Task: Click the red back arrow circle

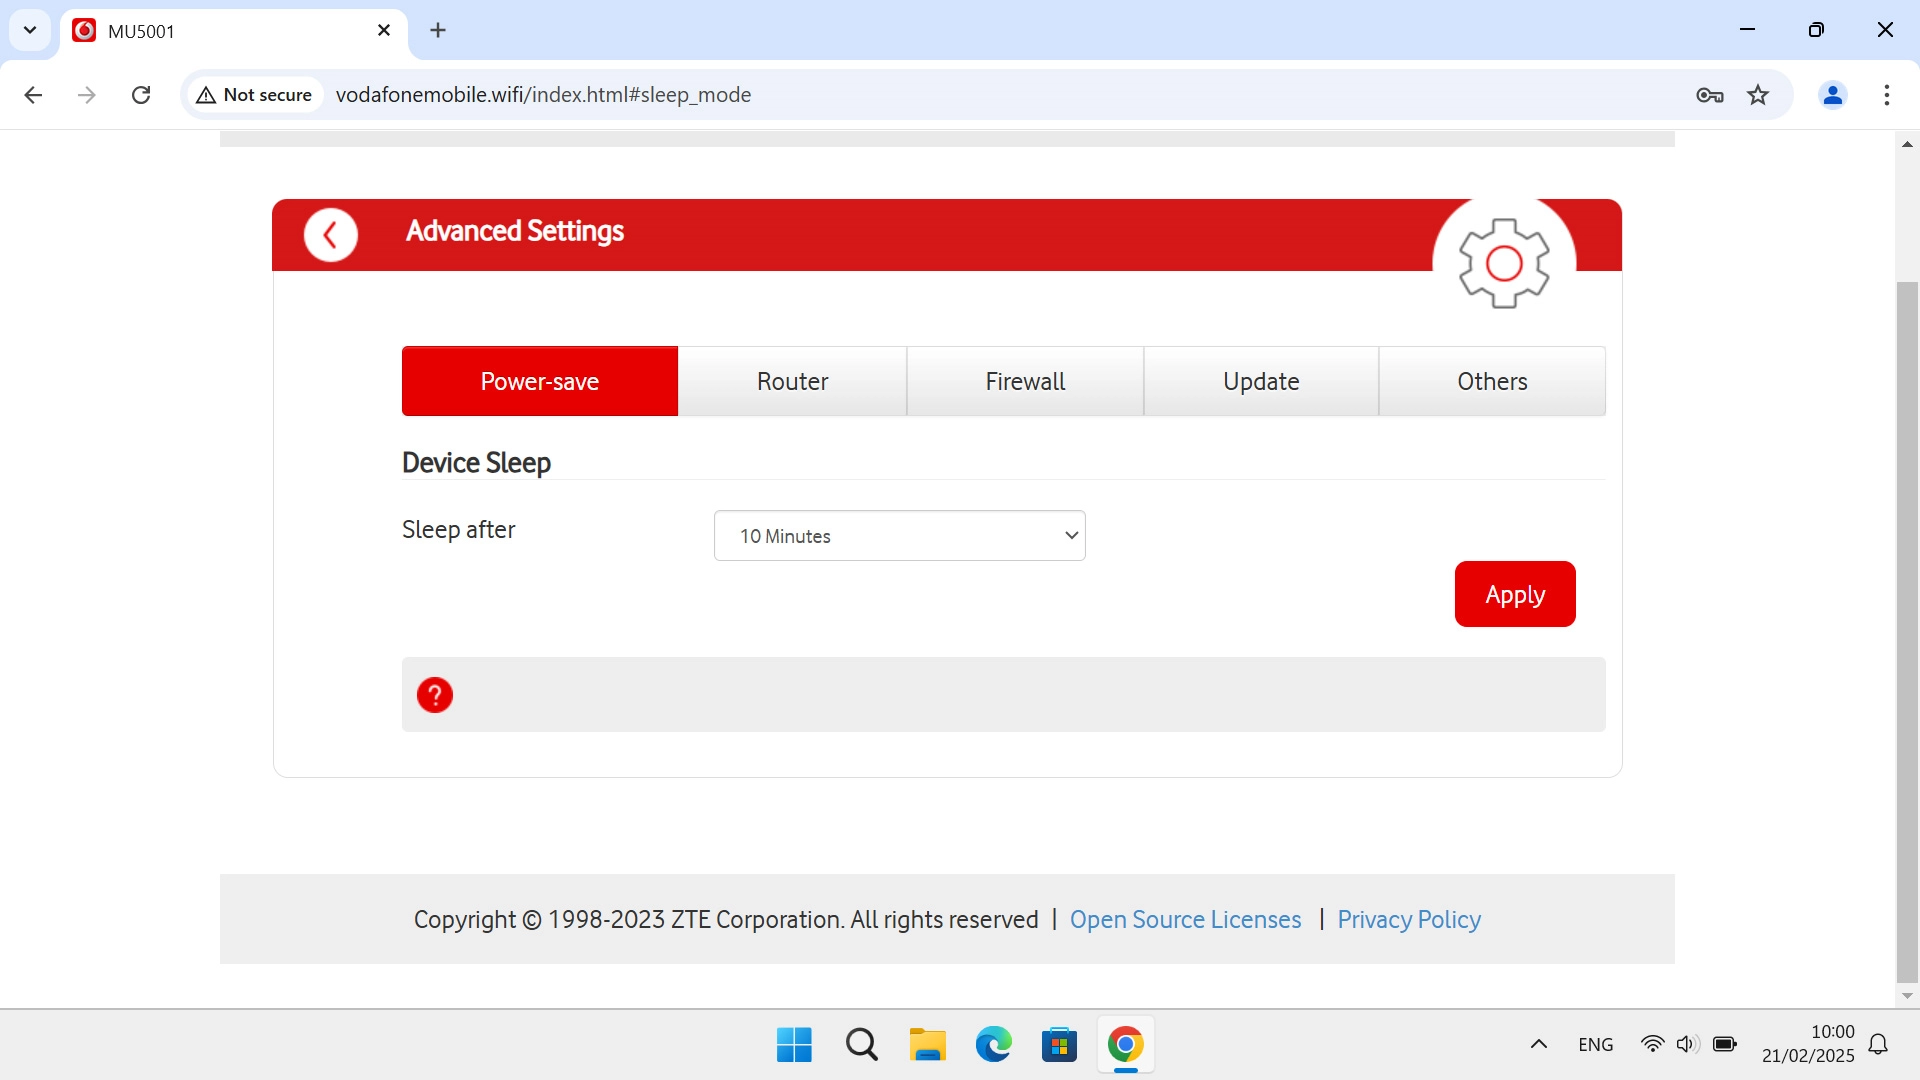Action: [x=330, y=236]
